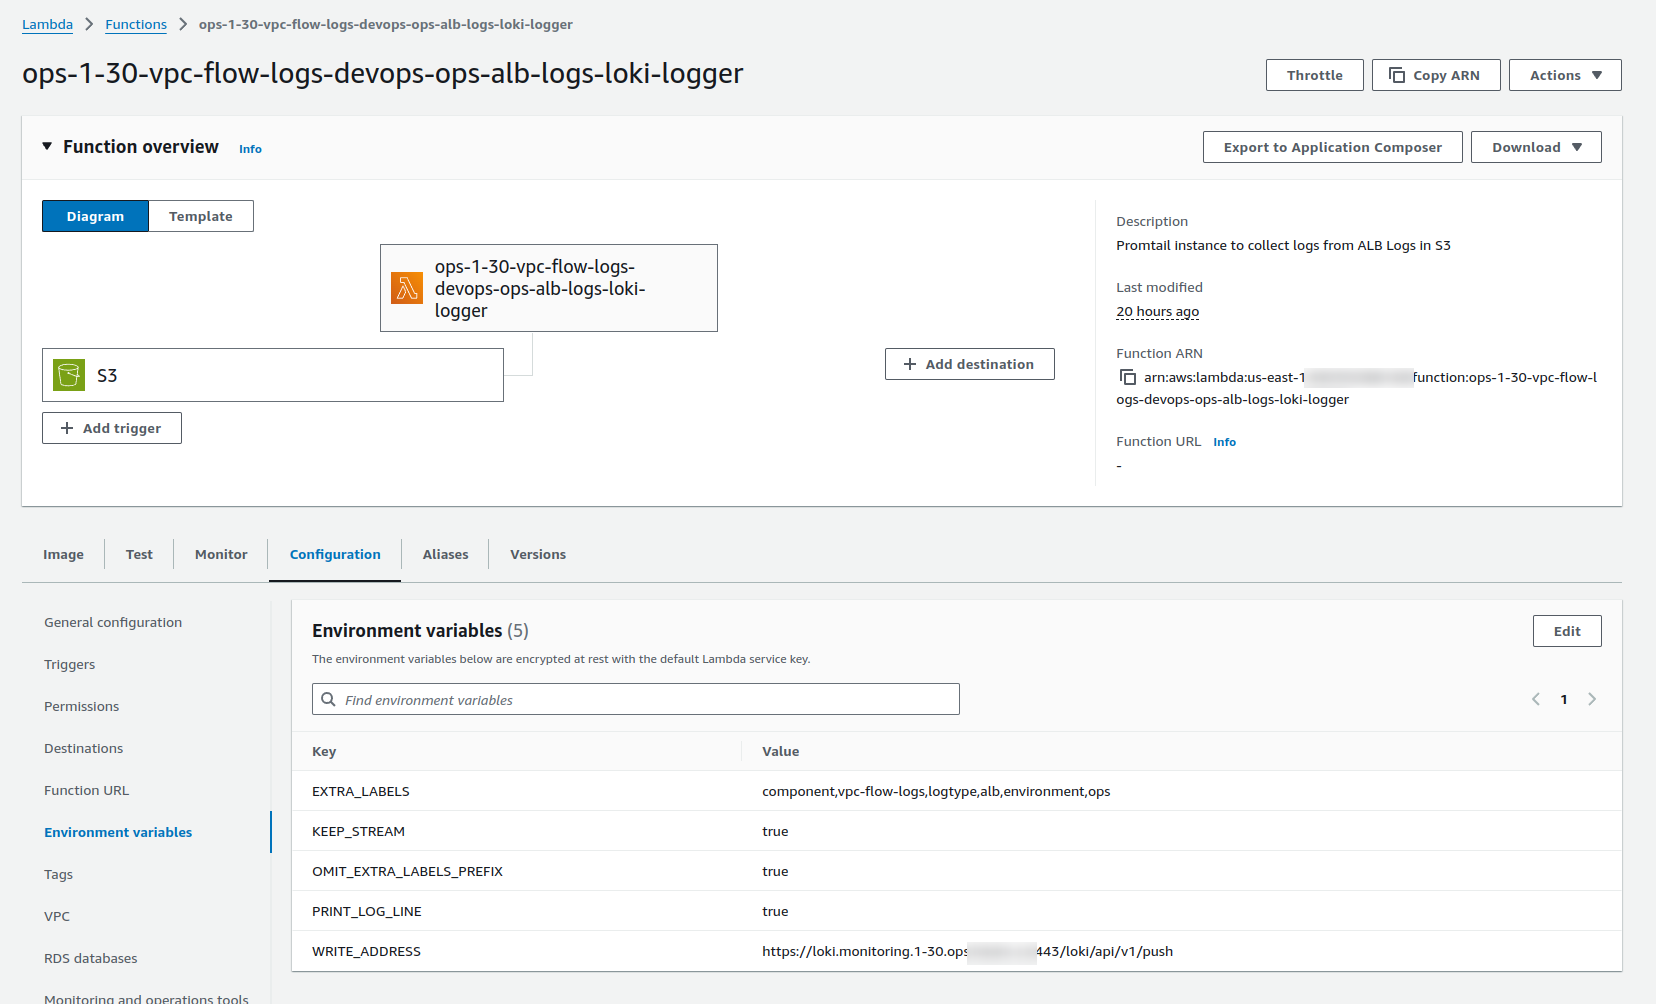This screenshot has width=1656, height=1004.
Task: Copy the Function ARN with the copy icon
Action: (x=1127, y=377)
